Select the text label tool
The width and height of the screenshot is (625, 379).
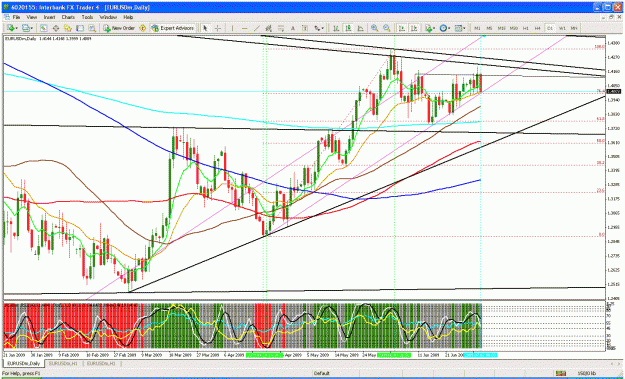(305, 28)
